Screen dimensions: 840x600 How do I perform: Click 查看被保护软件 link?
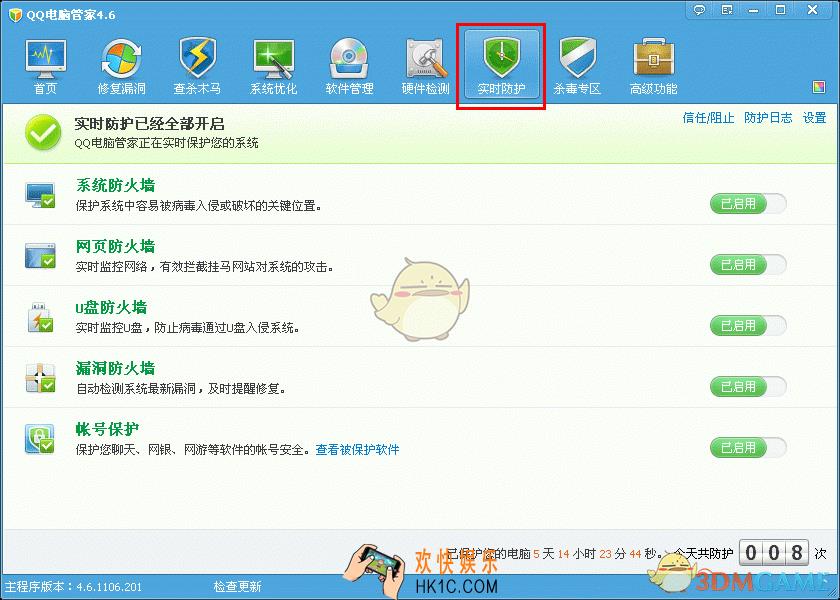click(x=357, y=449)
